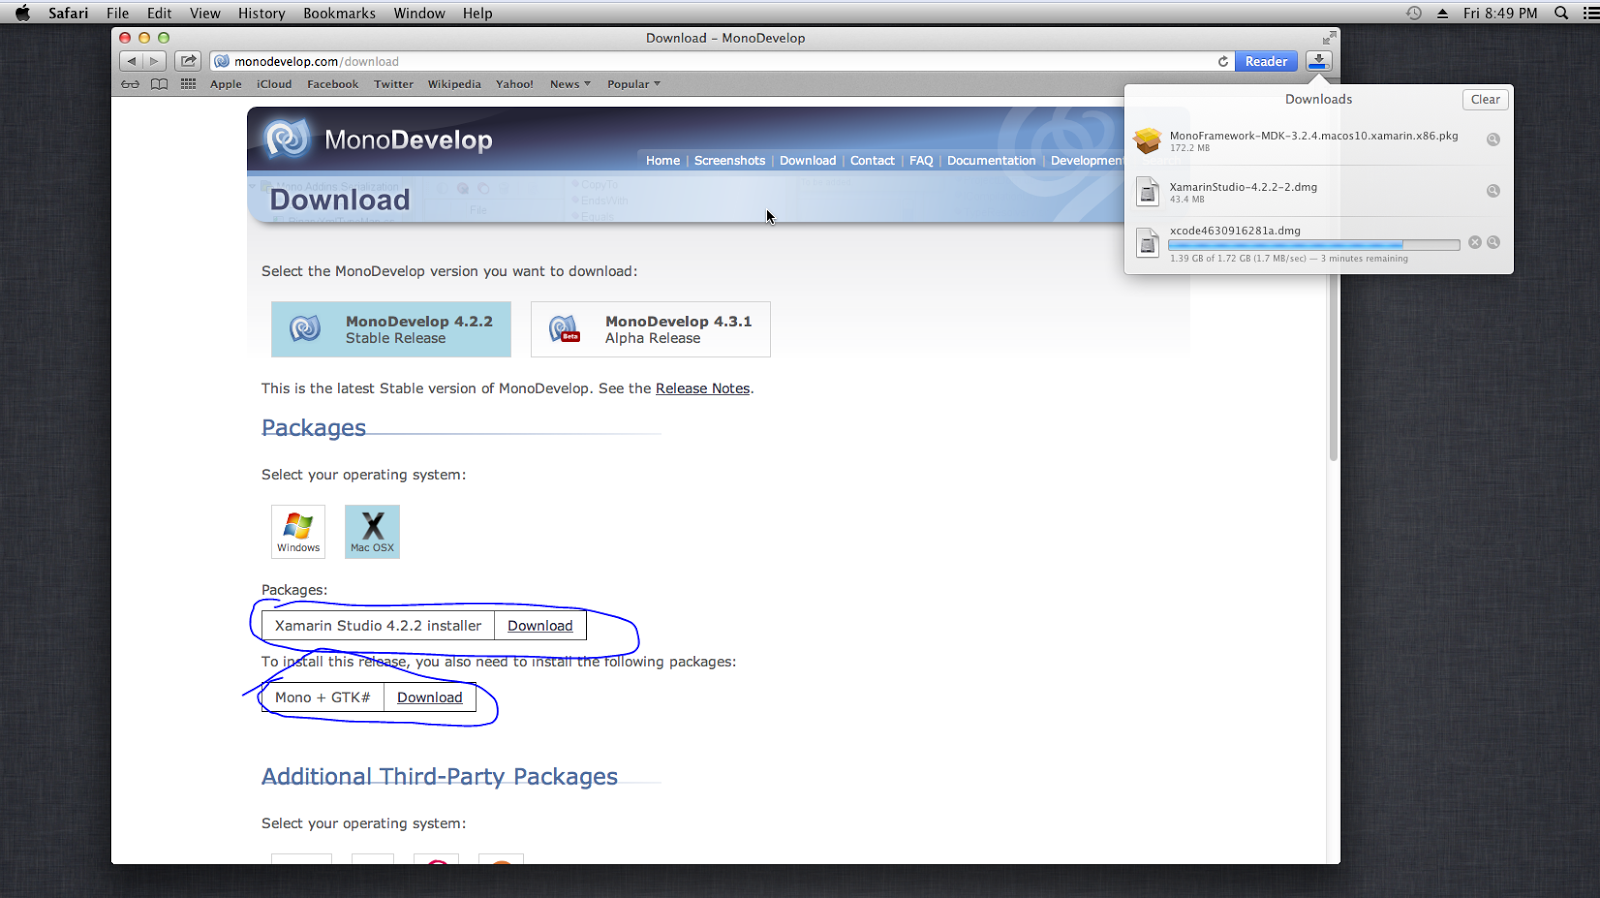1600x898 pixels.
Task: Open the Release Notes link
Action: 702,388
